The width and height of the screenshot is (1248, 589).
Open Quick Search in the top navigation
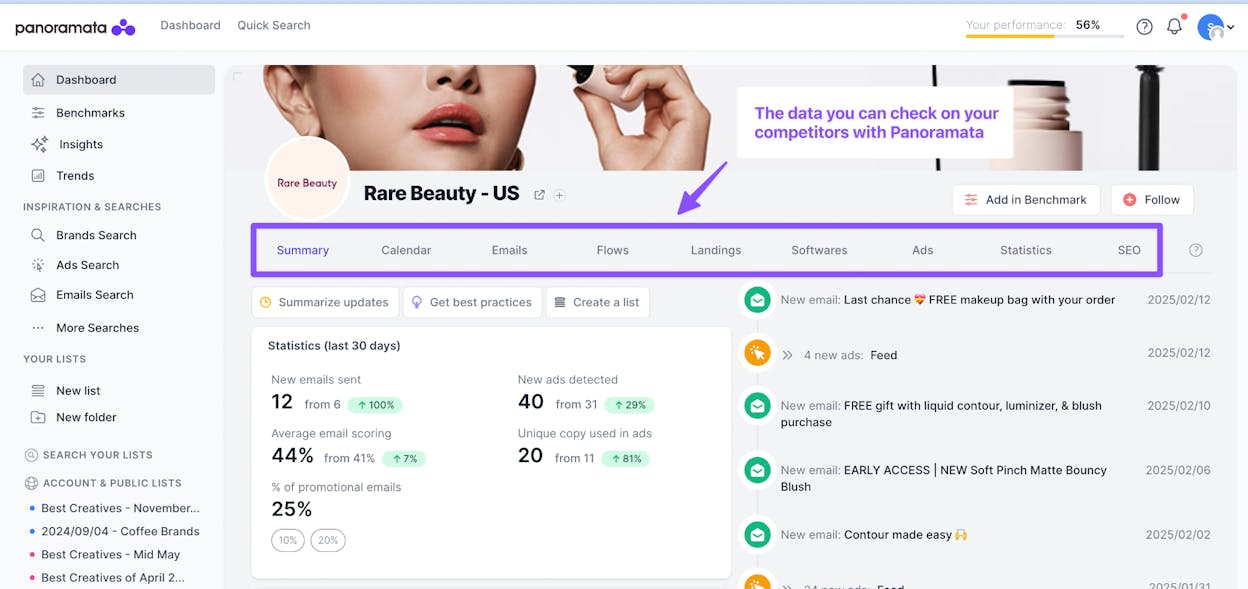tap(274, 25)
